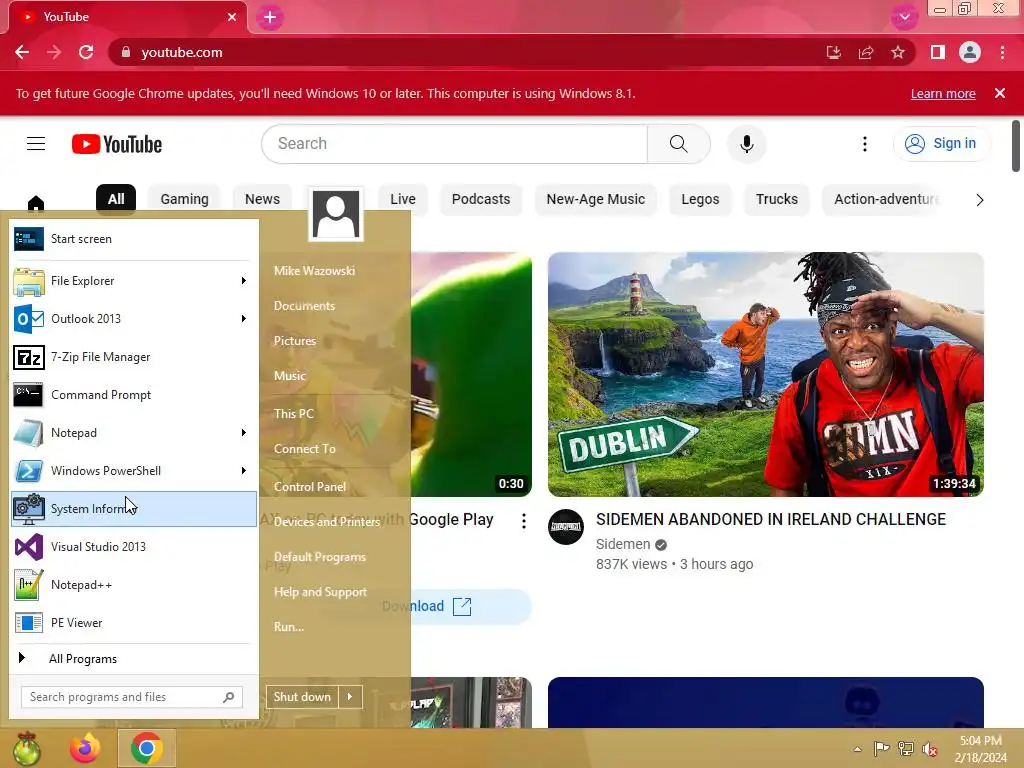Image resolution: width=1024 pixels, height=768 pixels.
Task: Open Chrome side panel icon
Action: (938, 52)
